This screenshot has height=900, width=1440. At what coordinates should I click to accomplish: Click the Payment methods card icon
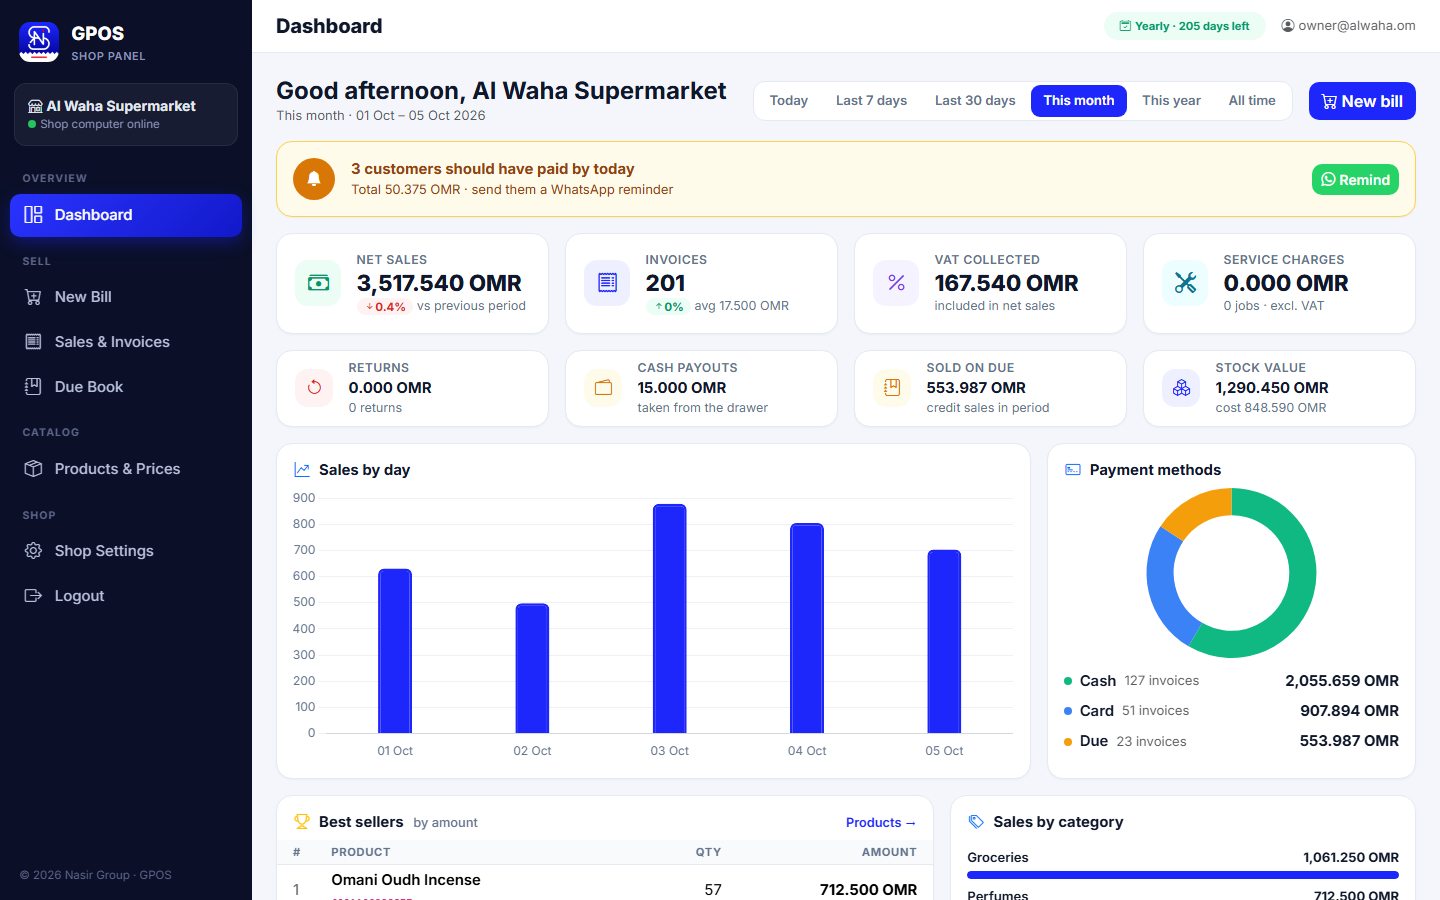click(1073, 470)
